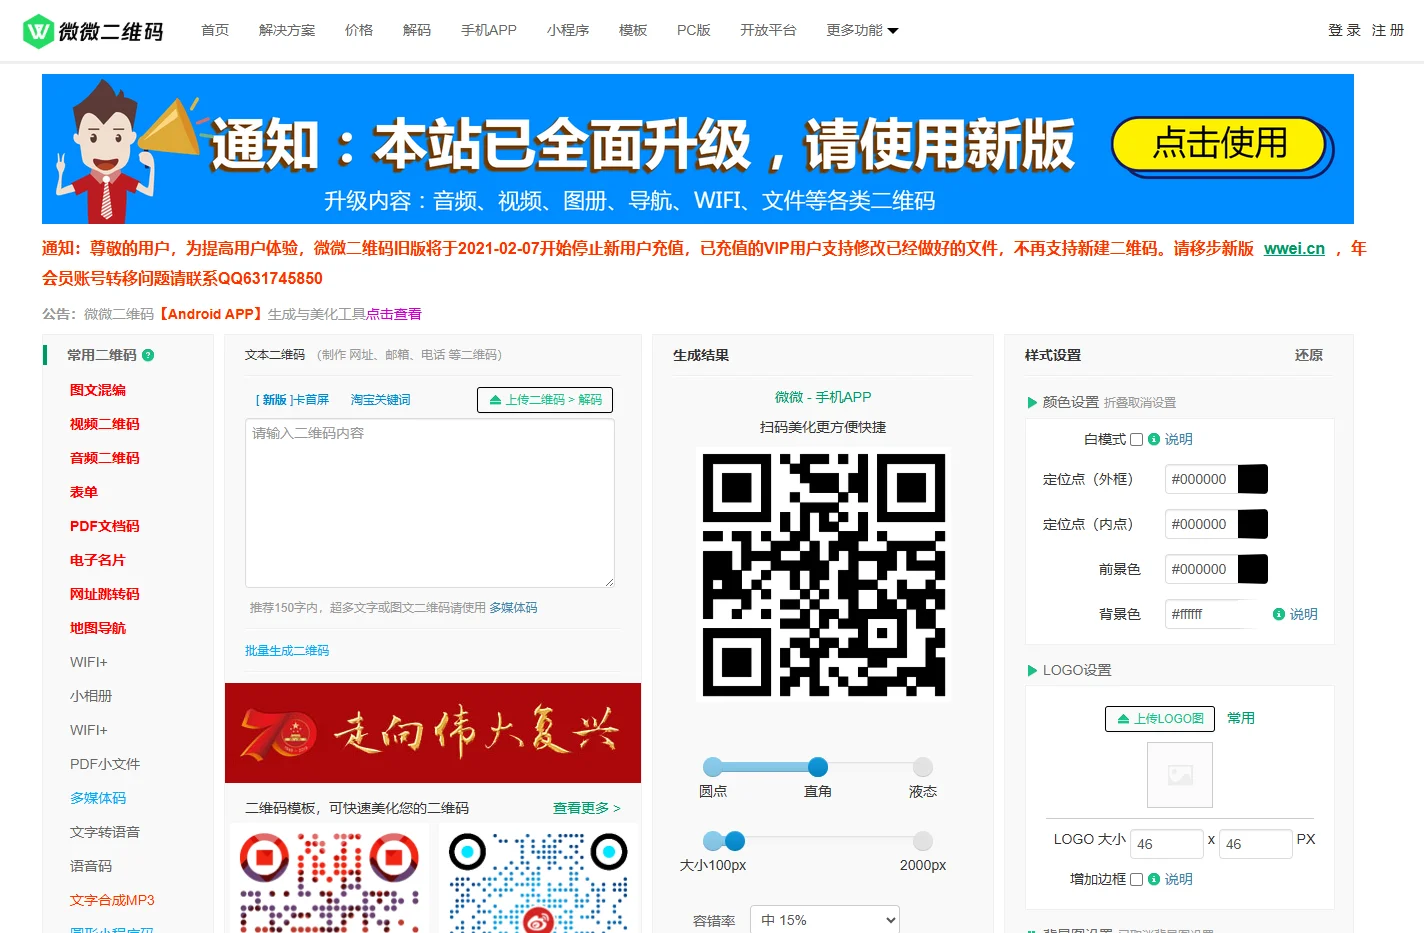Image resolution: width=1424 pixels, height=933 pixels.
Task: Open PC版 from the top menu
Action: coord(694,30)
